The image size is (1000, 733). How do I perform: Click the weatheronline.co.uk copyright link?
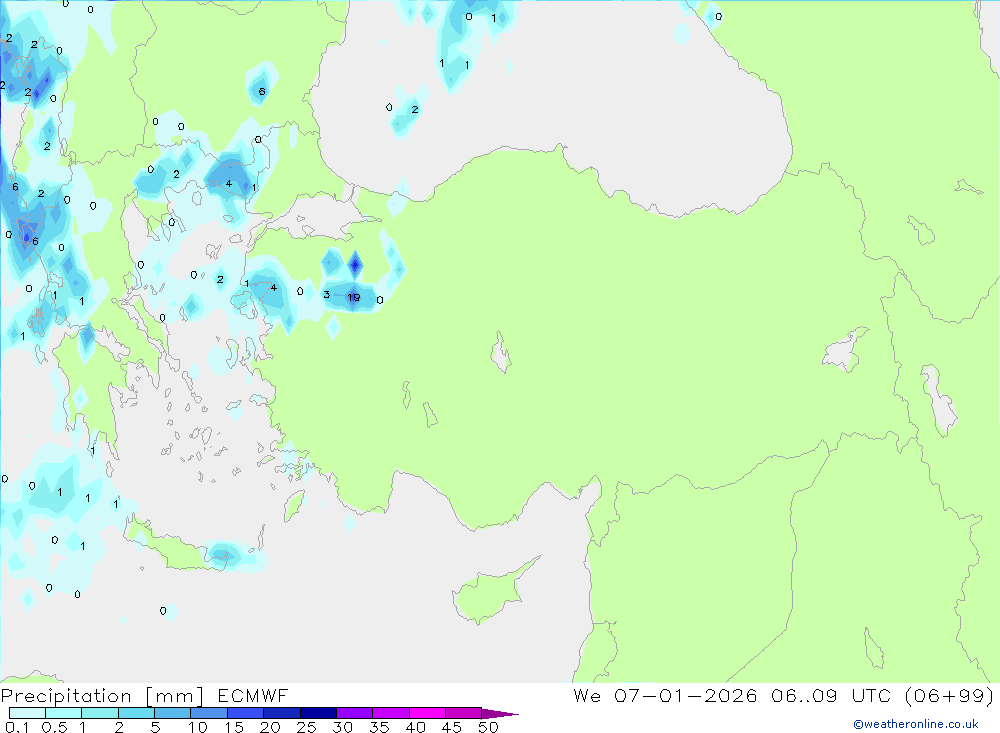tap(915, 724)
